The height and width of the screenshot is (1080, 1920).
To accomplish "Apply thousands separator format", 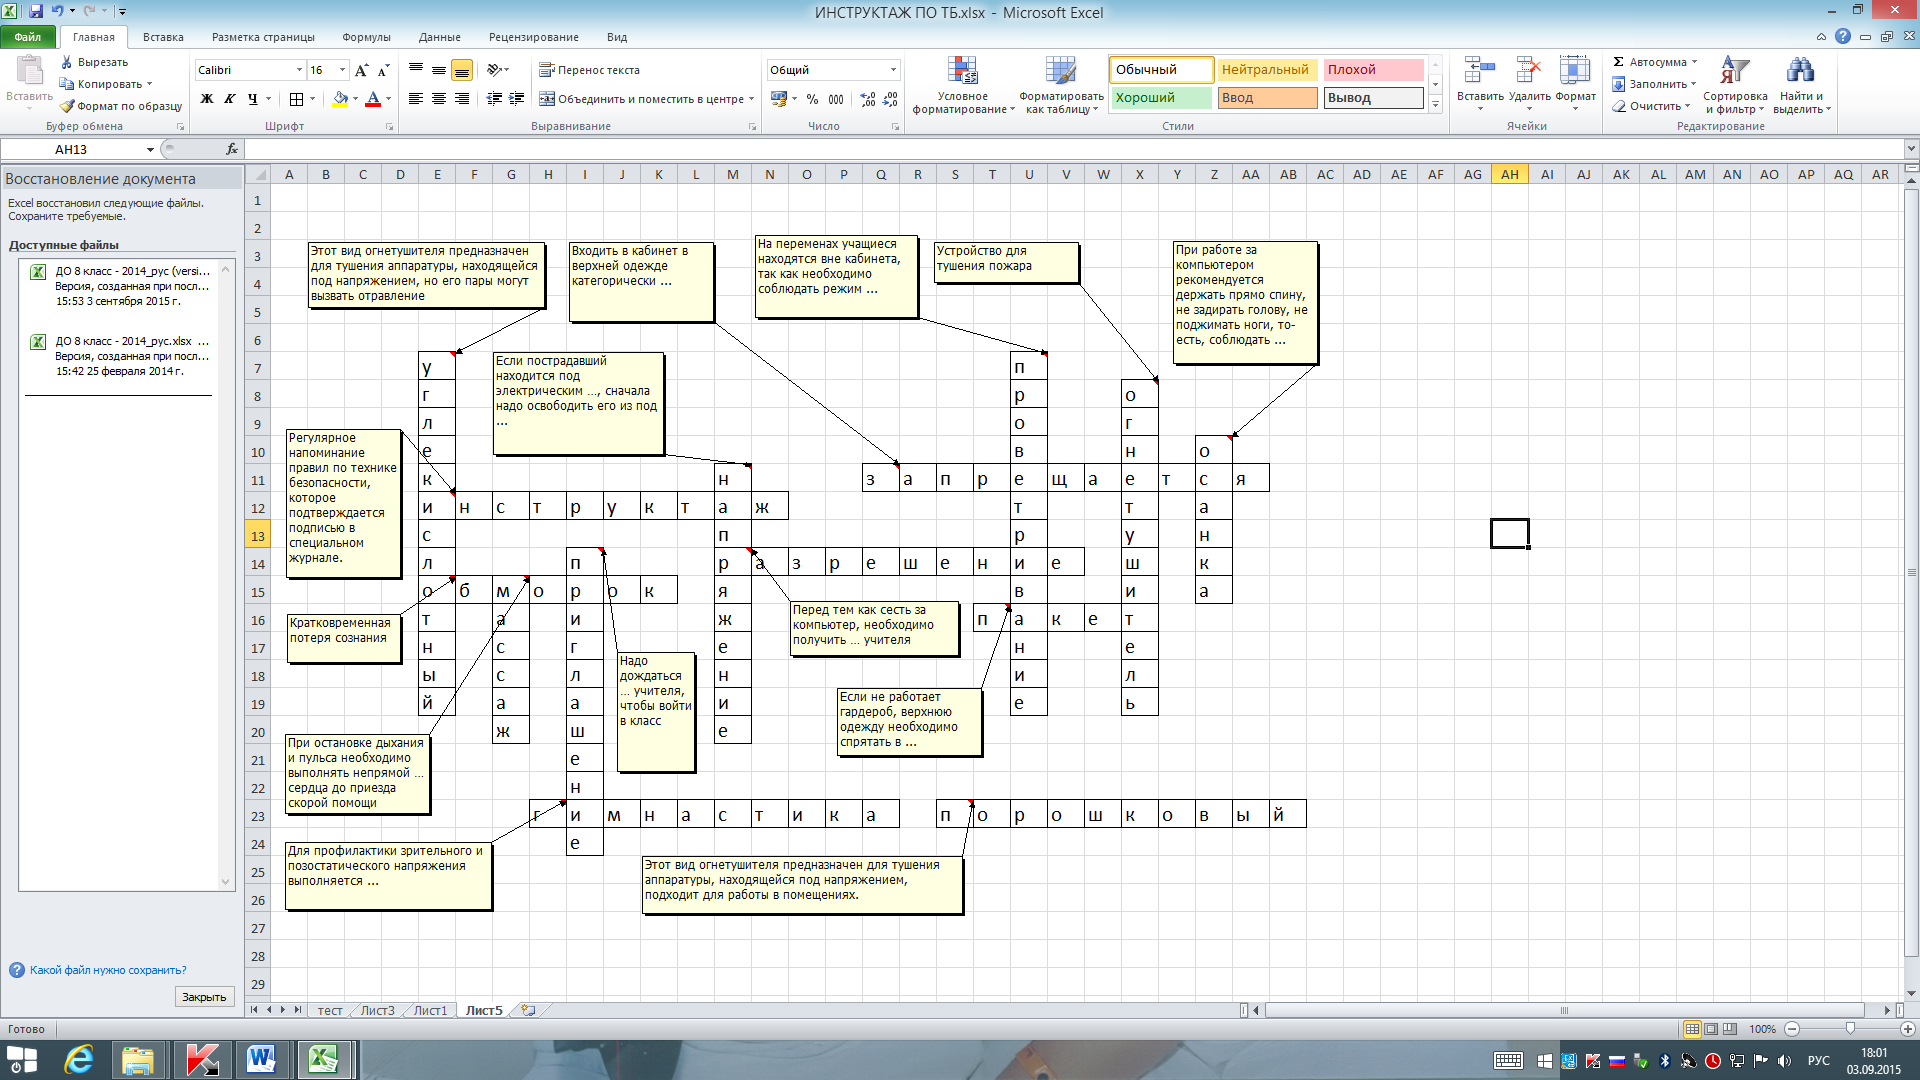I will pyautogui.click(x=836, y=99).
